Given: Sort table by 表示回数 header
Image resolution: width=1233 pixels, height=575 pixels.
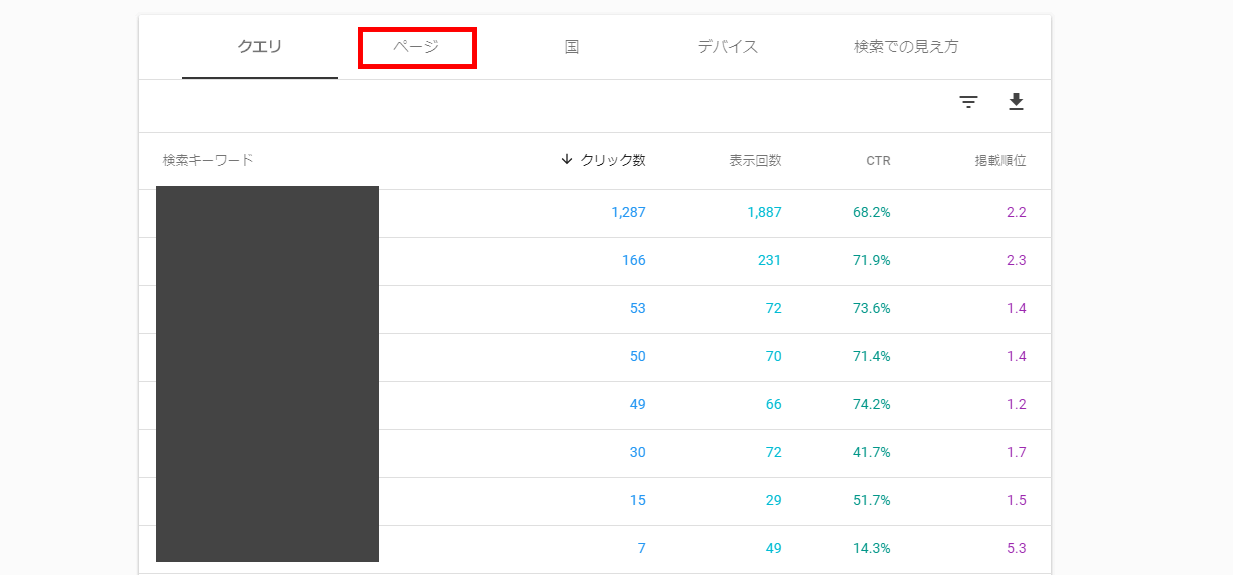Looking at the screenshot, I should point(755,160).
